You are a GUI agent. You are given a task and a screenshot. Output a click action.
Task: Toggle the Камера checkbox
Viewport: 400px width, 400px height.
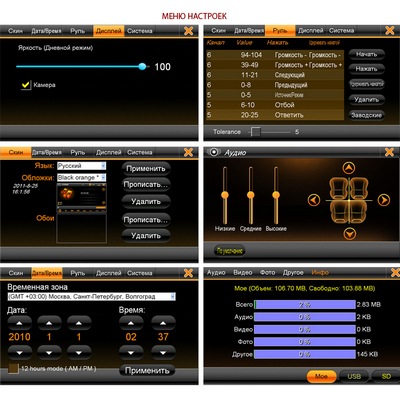coord(26,85)
